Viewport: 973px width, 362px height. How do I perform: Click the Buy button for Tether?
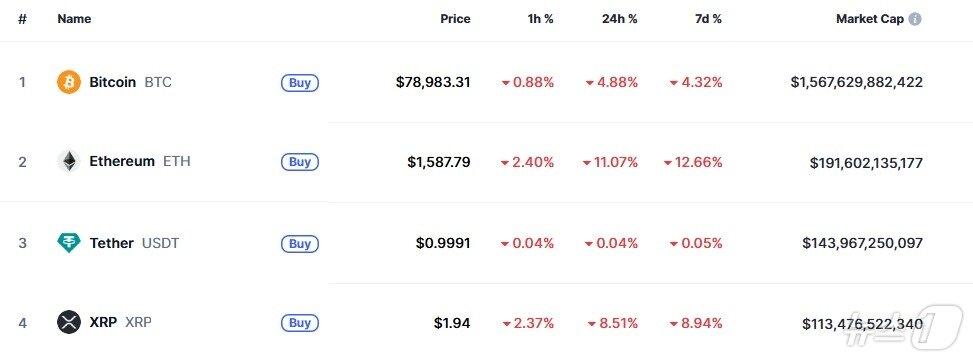pyautogui.click(x=300, y=243)
